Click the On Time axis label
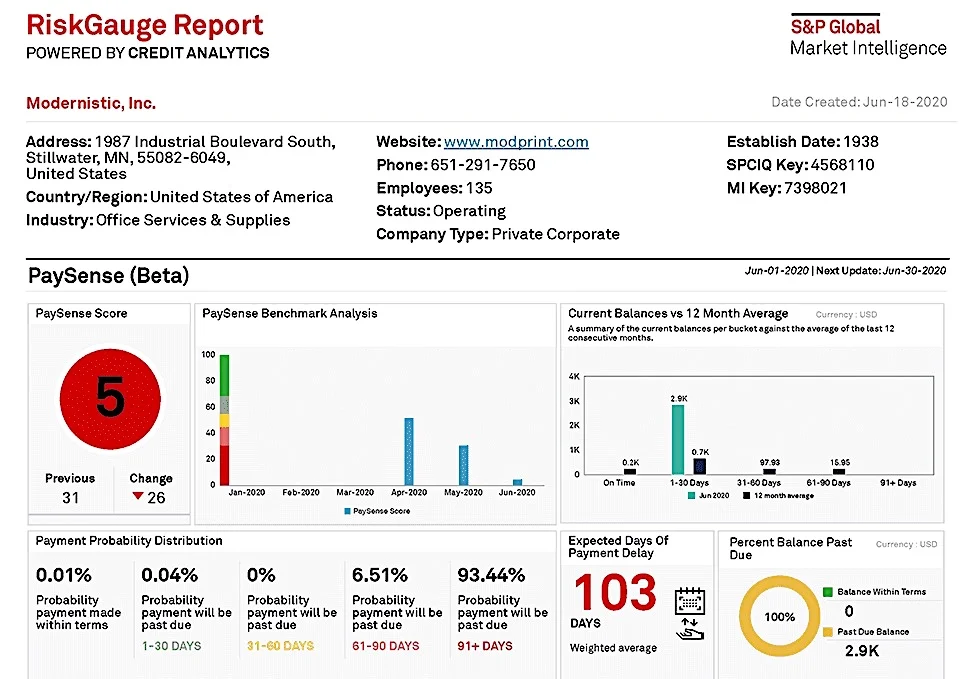Screen dimensions: 973x679 click(x=619, y=483)
